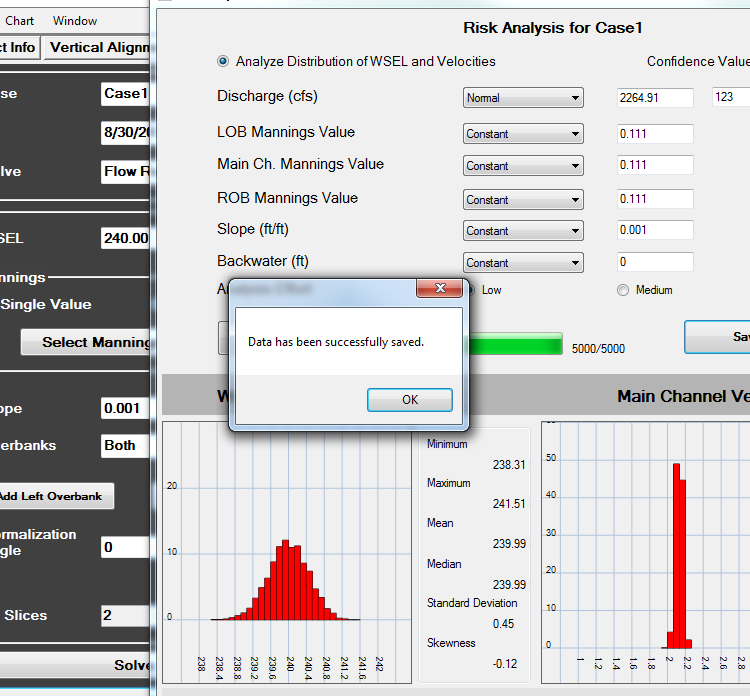Edit the Discharge value 2264.91 field
Image resolution: width=750 pixels, height=696 pixels.
[655, 98]
